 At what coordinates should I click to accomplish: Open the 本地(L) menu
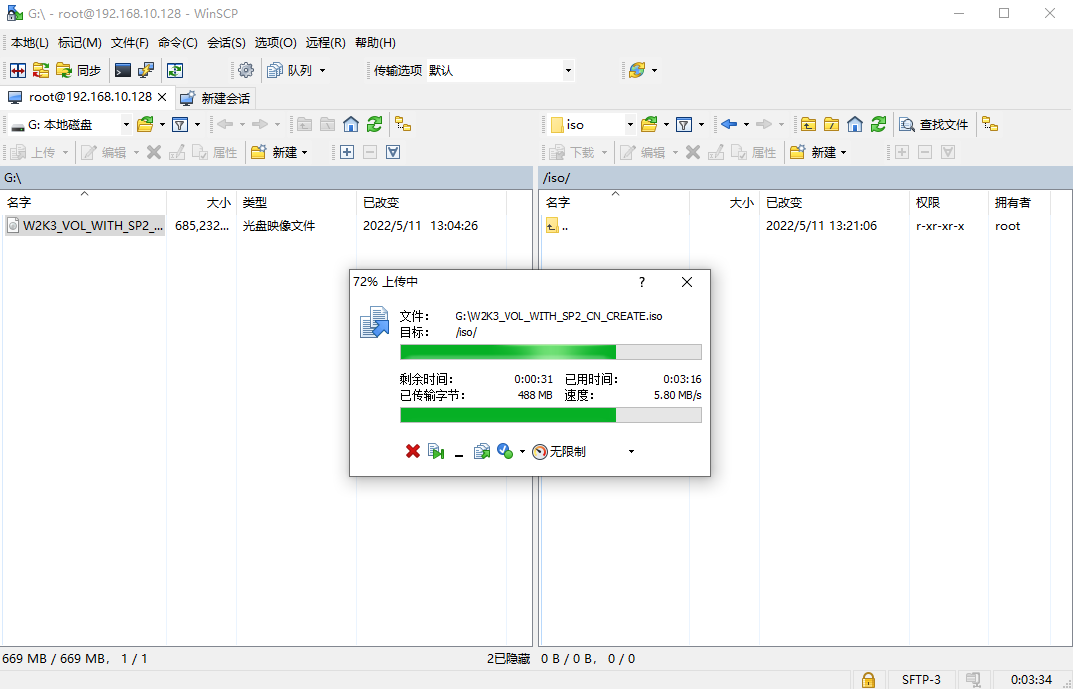tap(29, 42)
